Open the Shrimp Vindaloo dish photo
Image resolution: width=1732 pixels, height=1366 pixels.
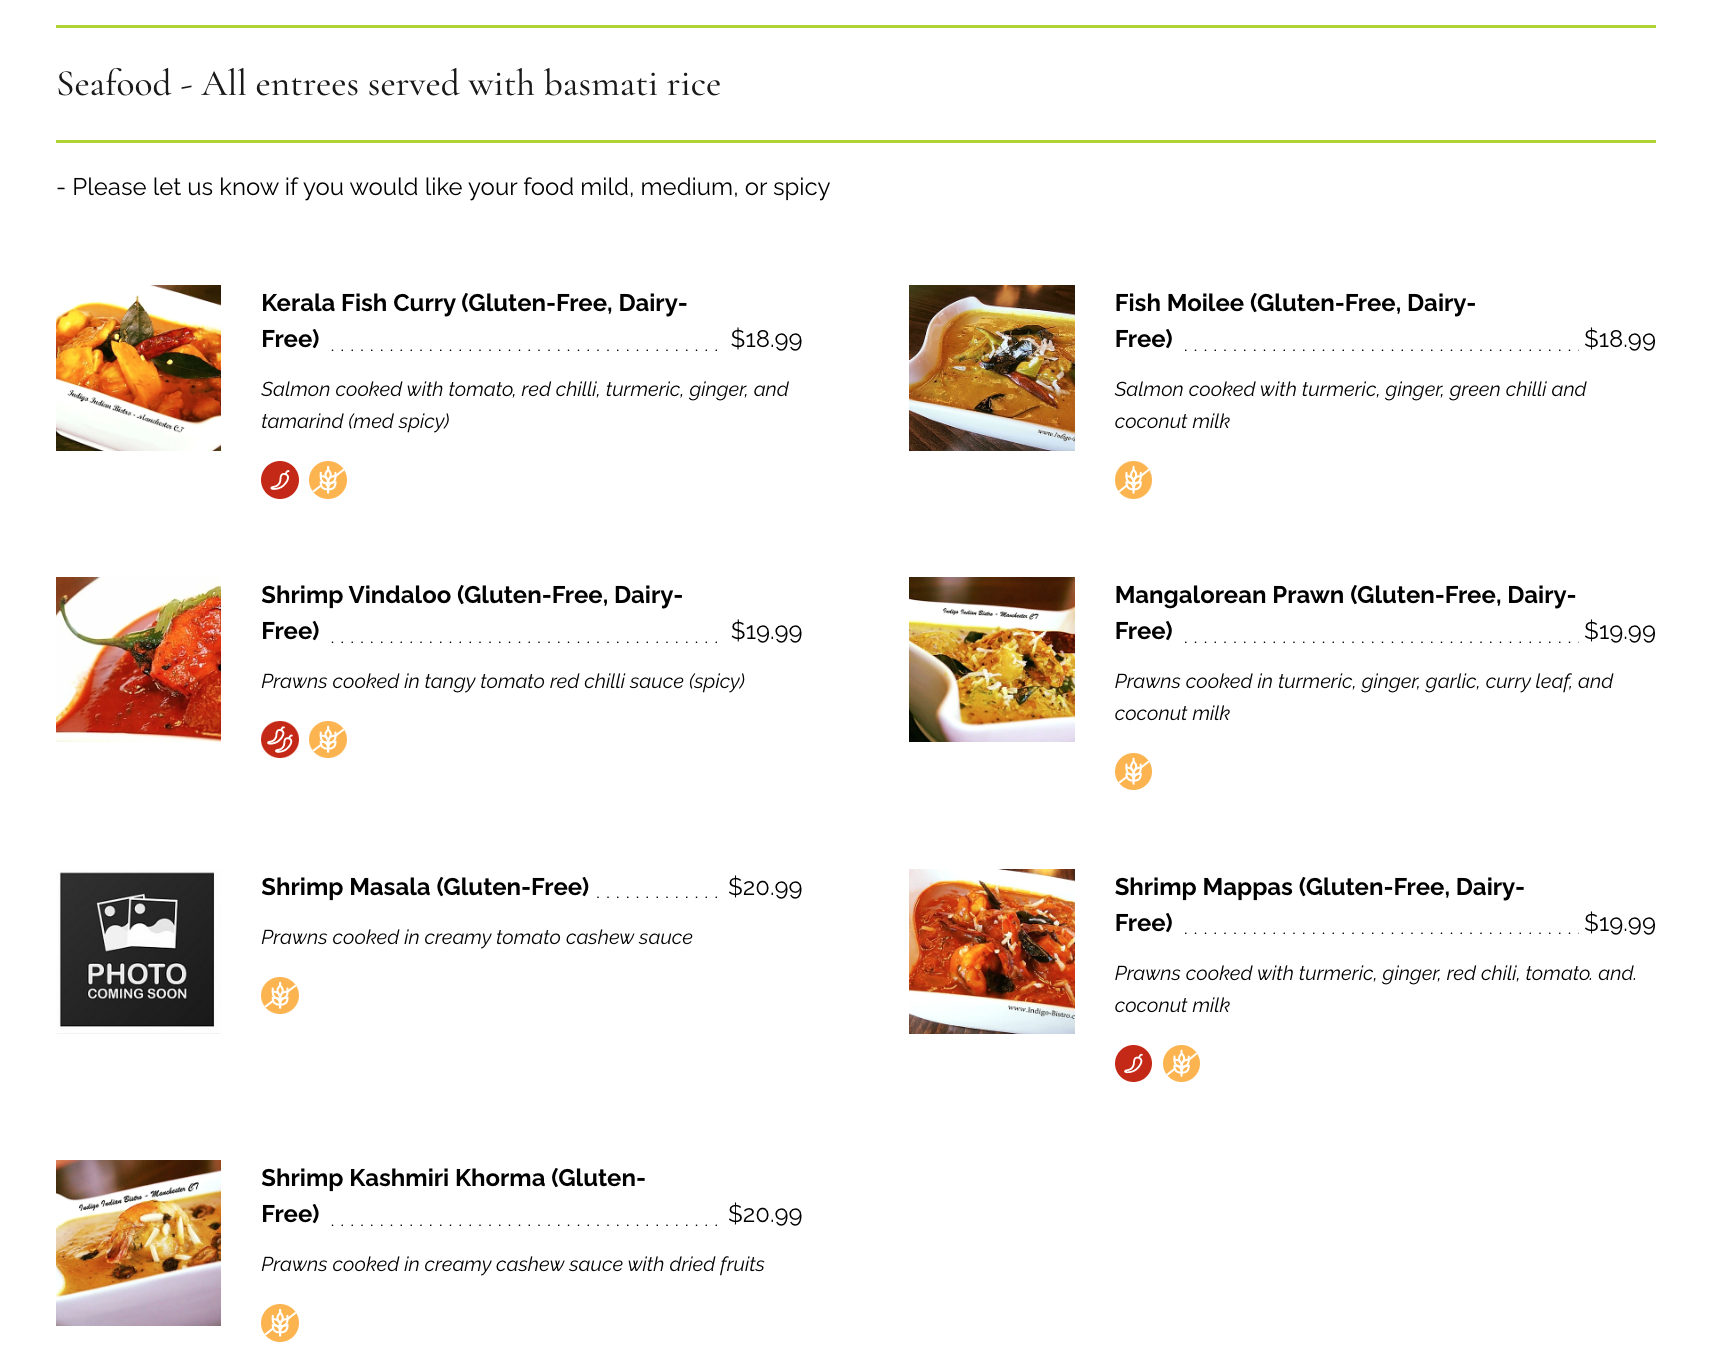[x=138, y=659]
